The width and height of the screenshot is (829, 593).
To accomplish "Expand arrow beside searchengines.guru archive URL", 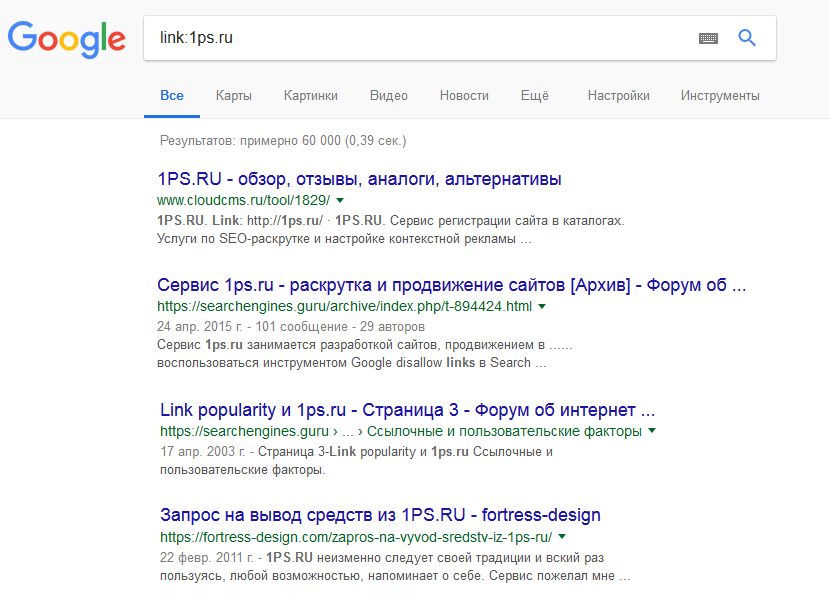I will click(x=542, y=305).
